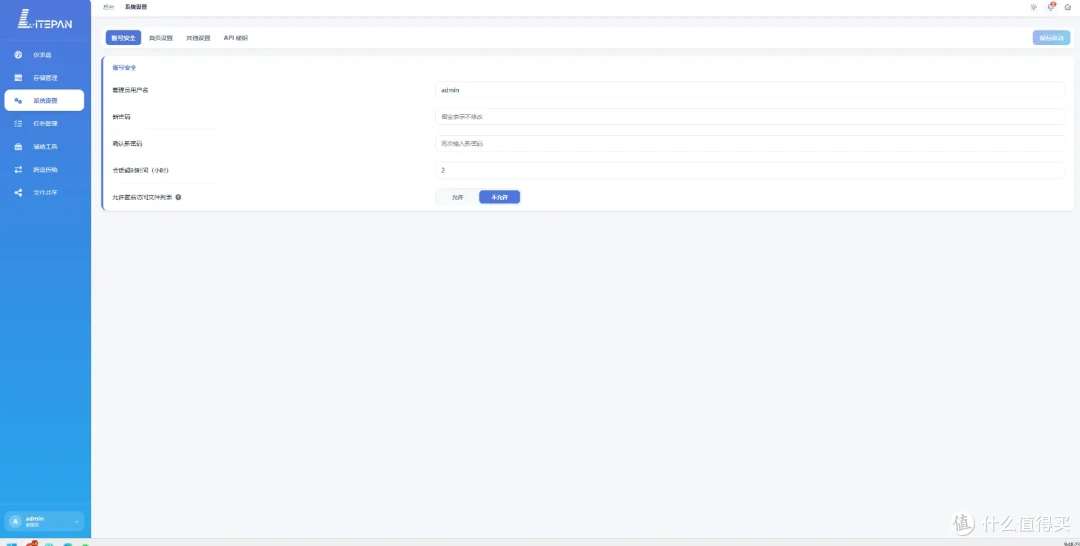Click the 保存修改 save button

[1051, 38]
